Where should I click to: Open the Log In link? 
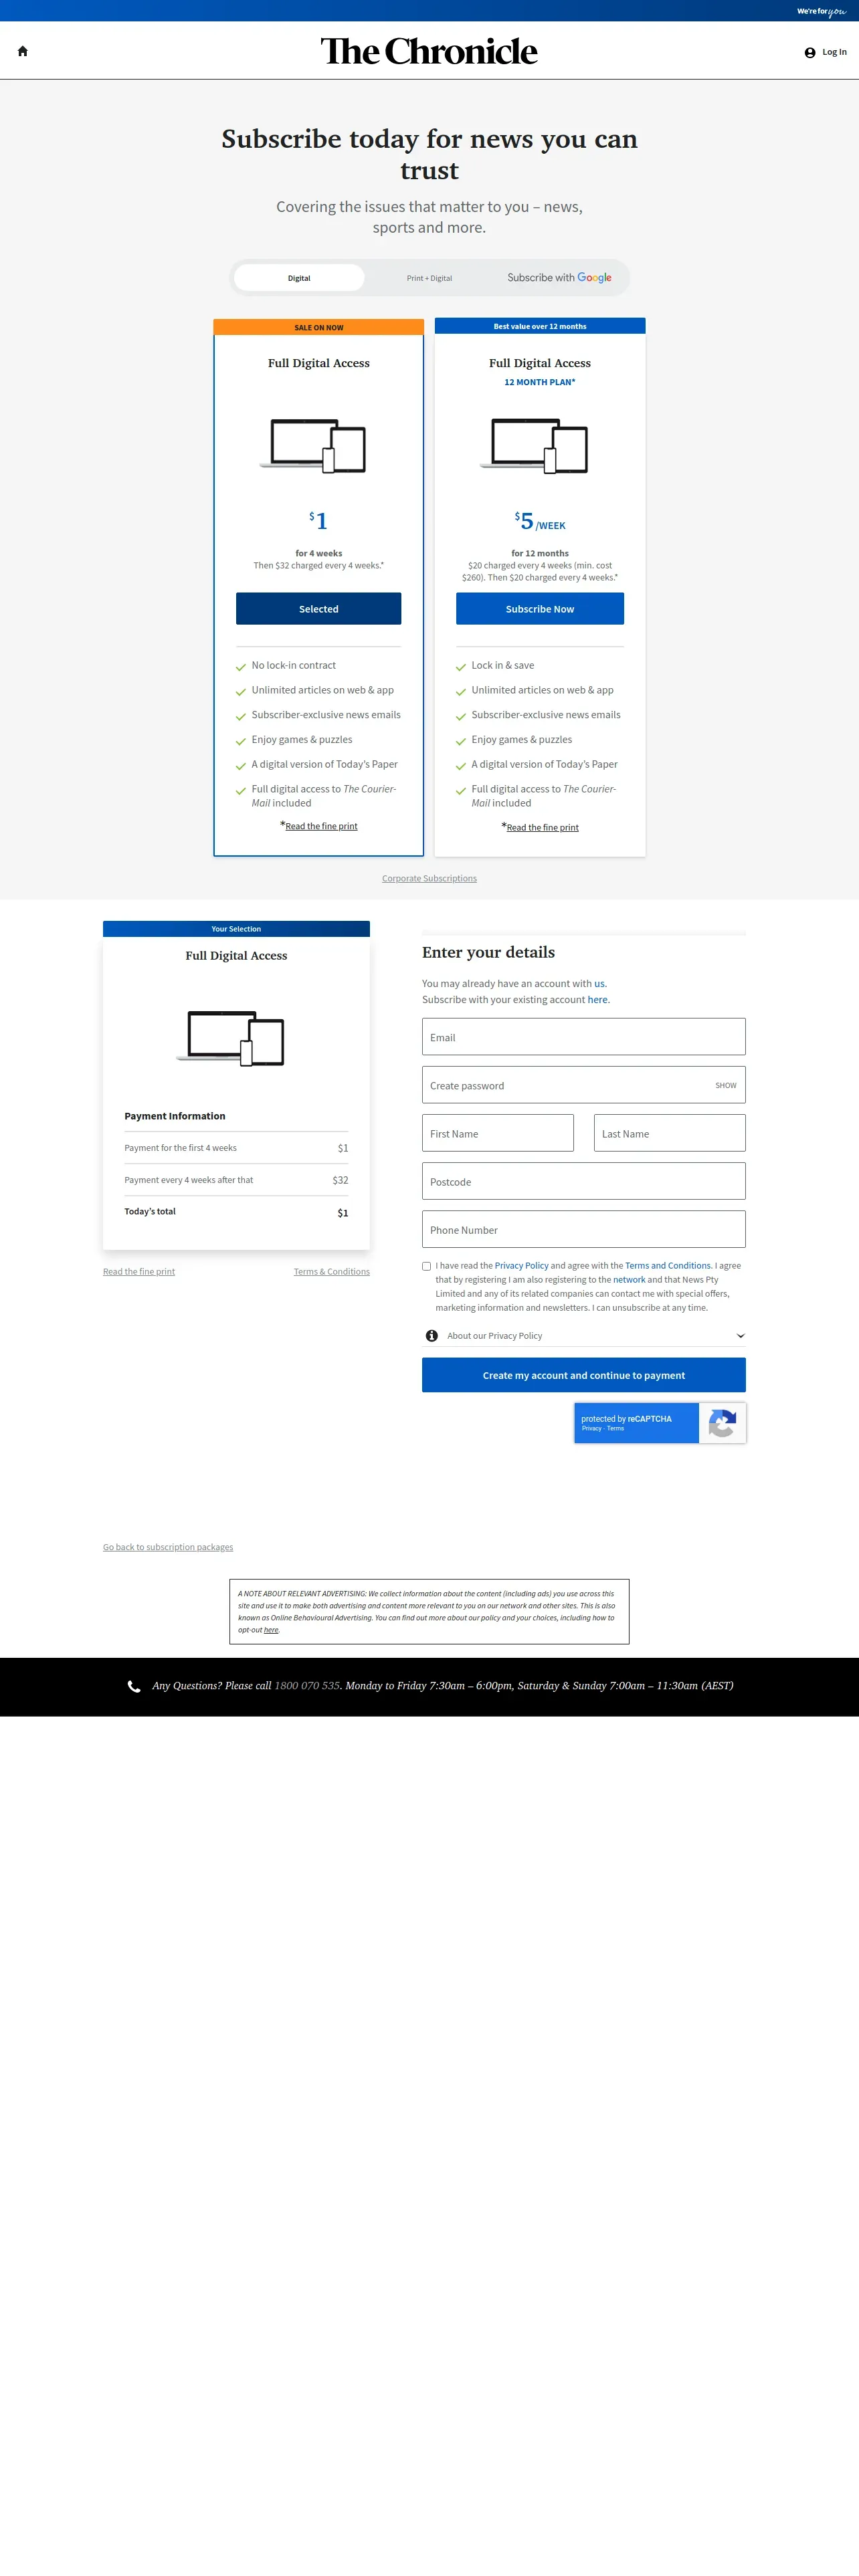pos(834,52)
